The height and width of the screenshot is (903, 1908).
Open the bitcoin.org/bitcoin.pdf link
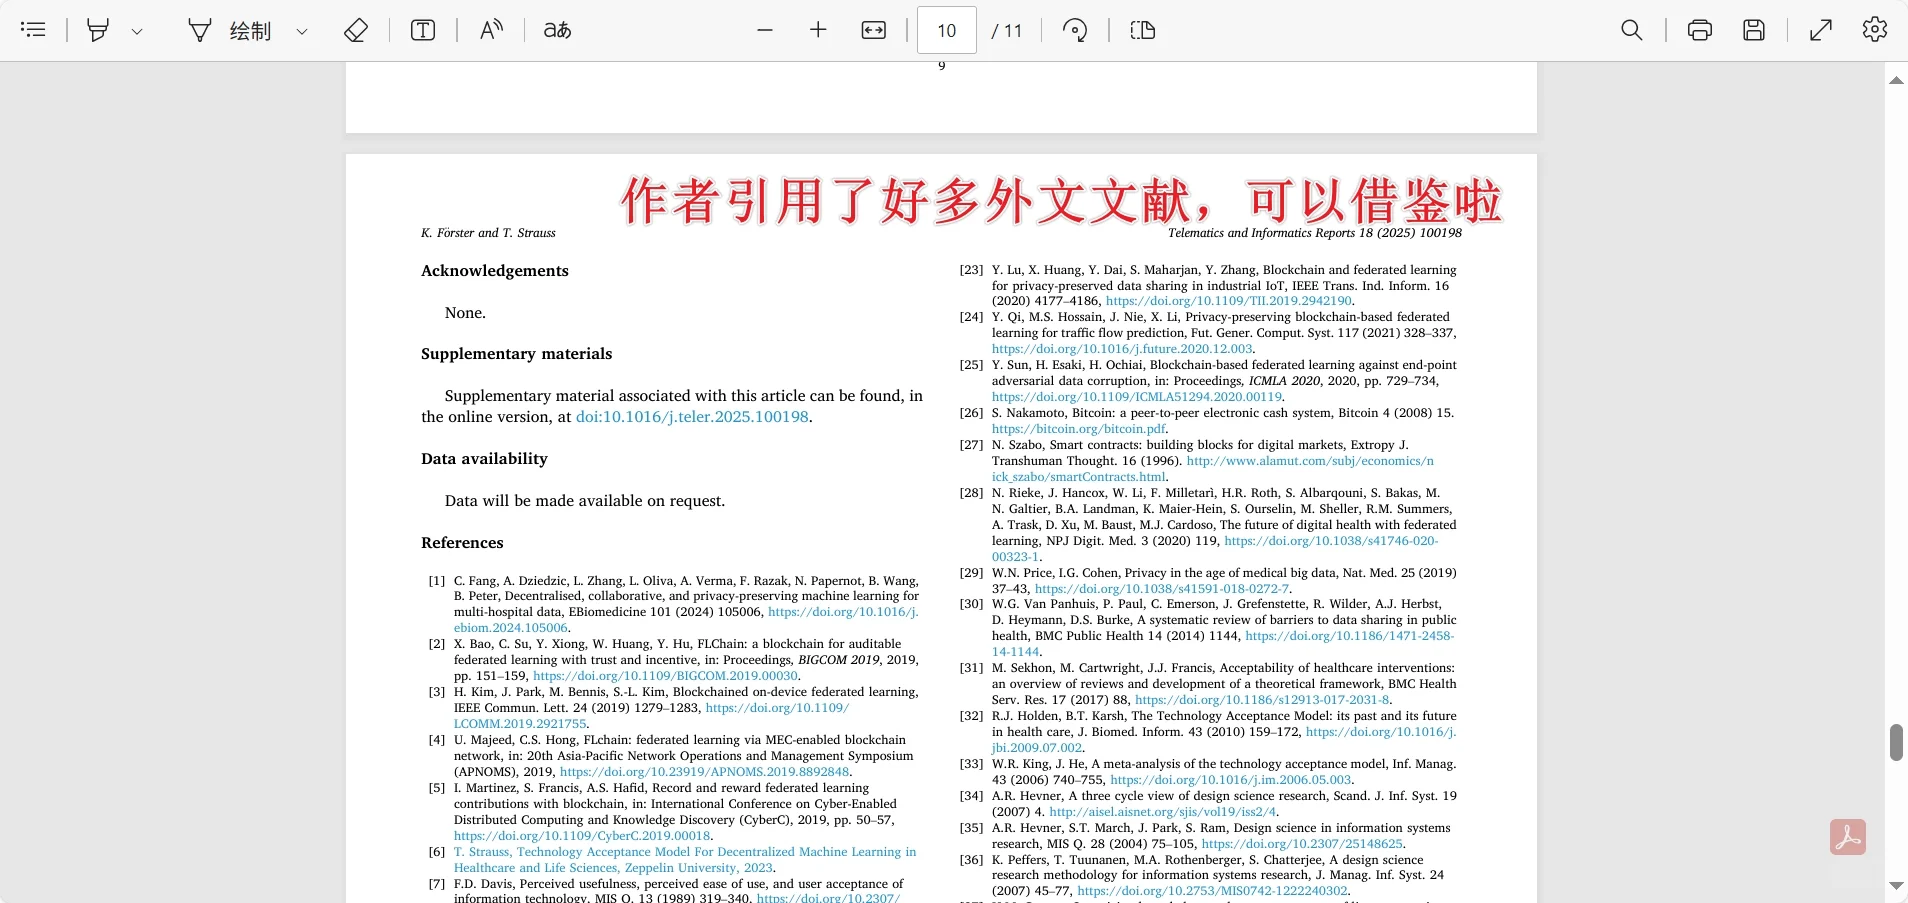click(x=1079, y=429)
